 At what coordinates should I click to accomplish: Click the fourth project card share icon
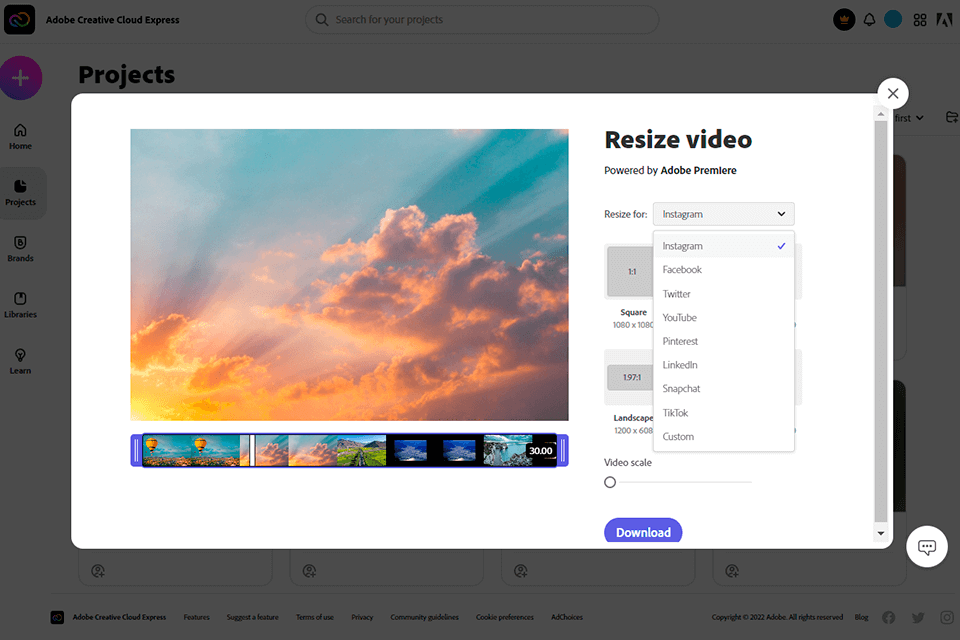tap(732, 571)
